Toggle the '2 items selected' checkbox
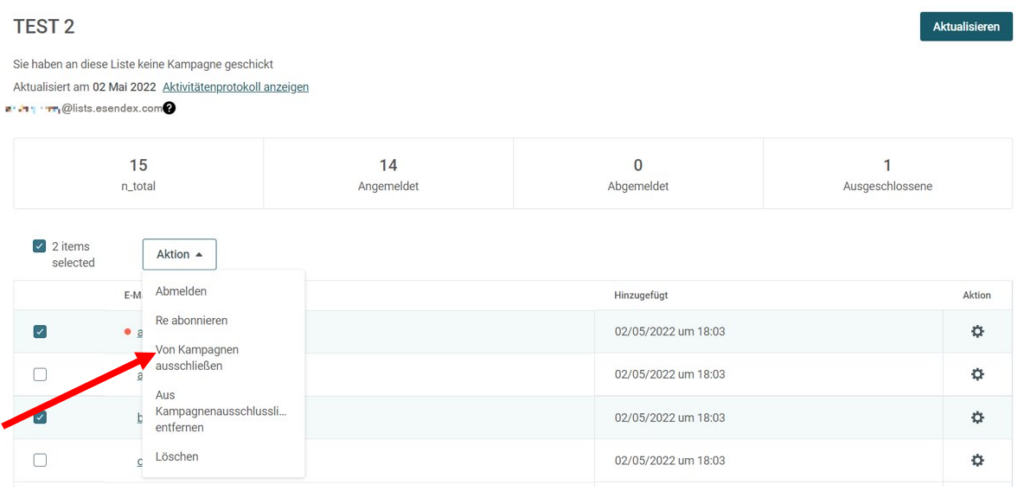 point(39,246)
